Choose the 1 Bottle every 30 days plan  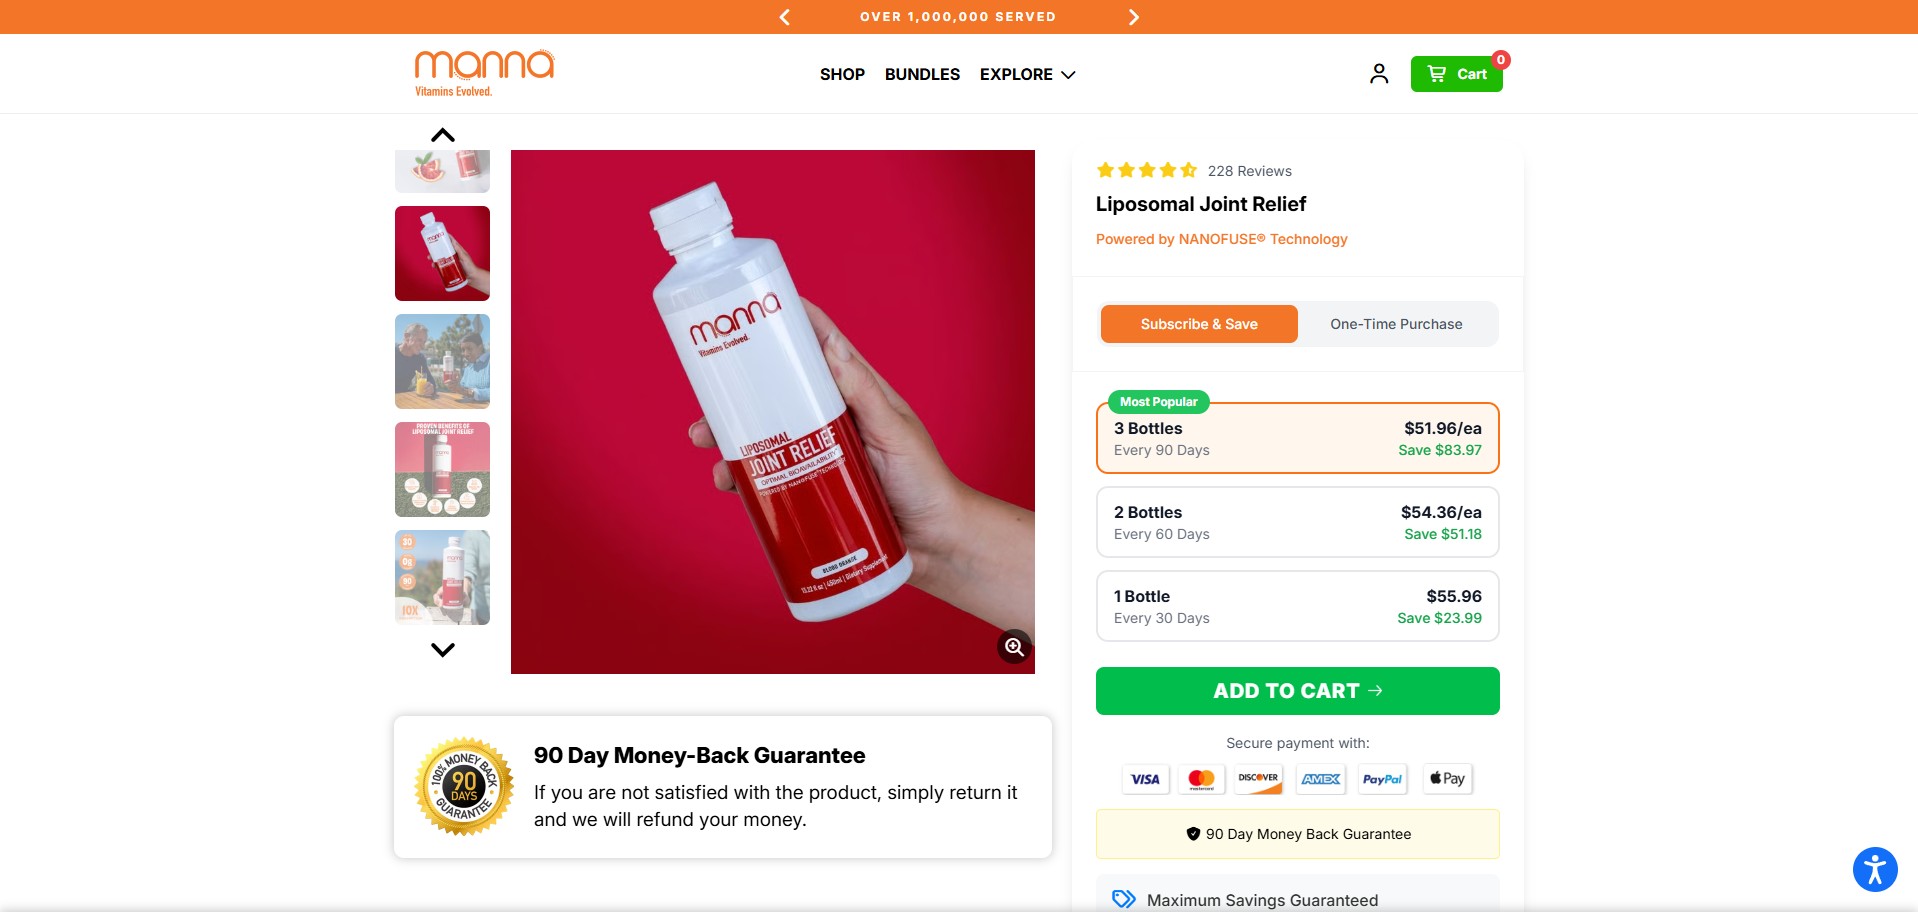pyautogui.click(x=1297, y=606)
